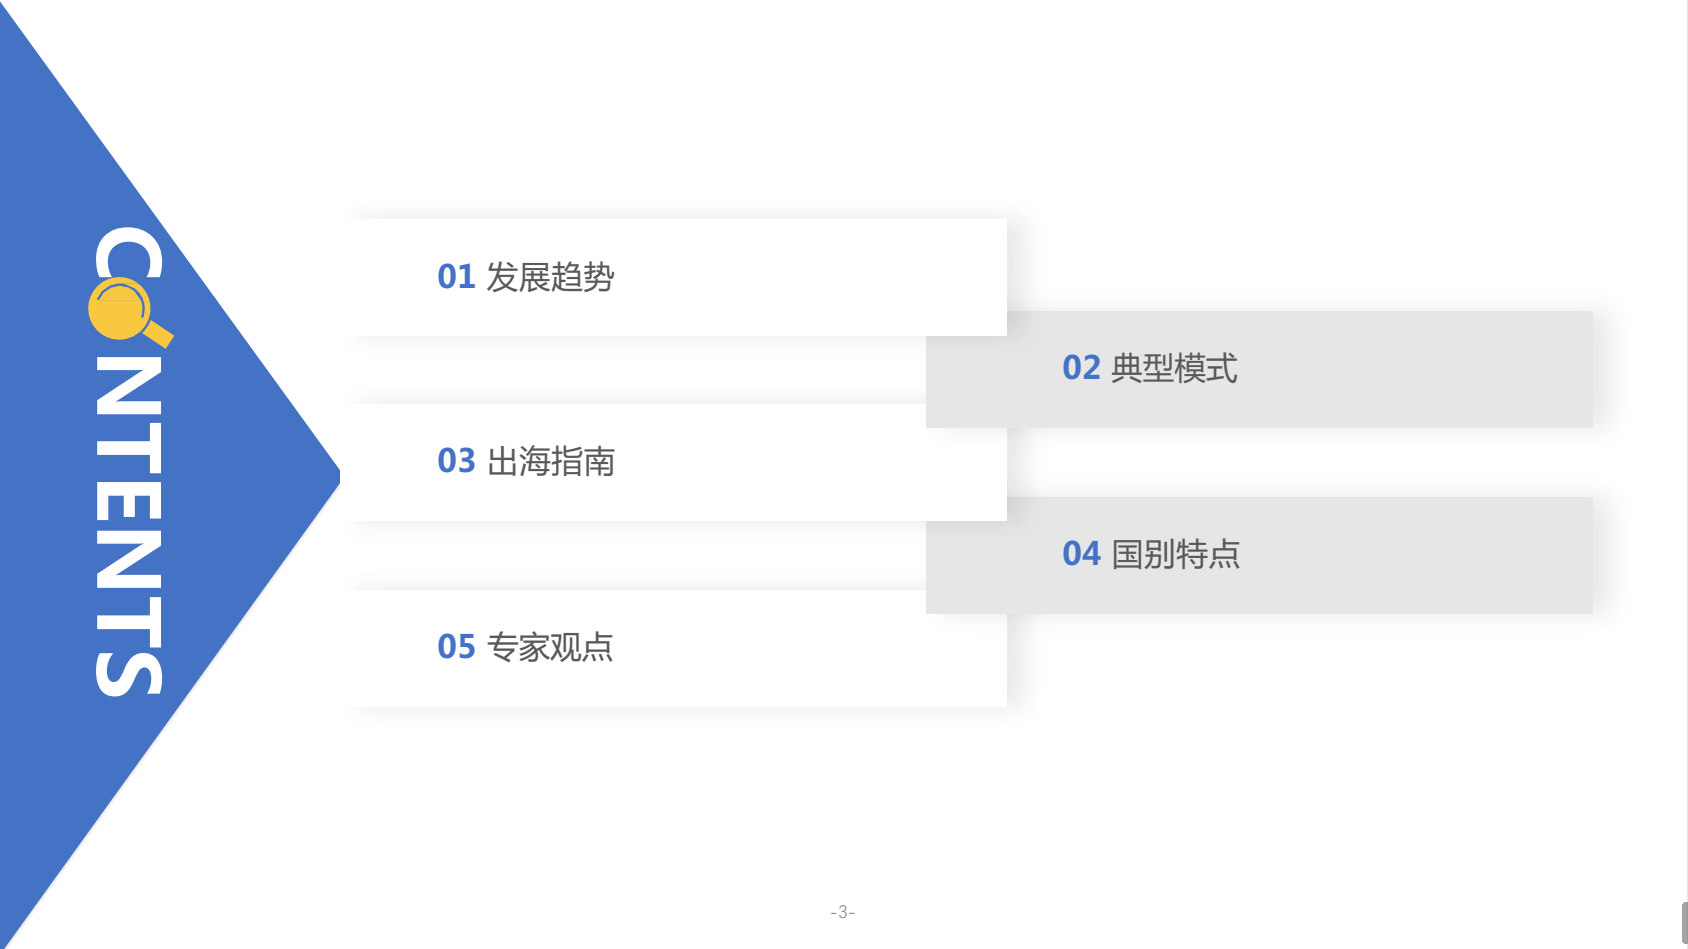Click the blue number 05
The height and width of the screenshot is (949, 1688).
point(456,647)
